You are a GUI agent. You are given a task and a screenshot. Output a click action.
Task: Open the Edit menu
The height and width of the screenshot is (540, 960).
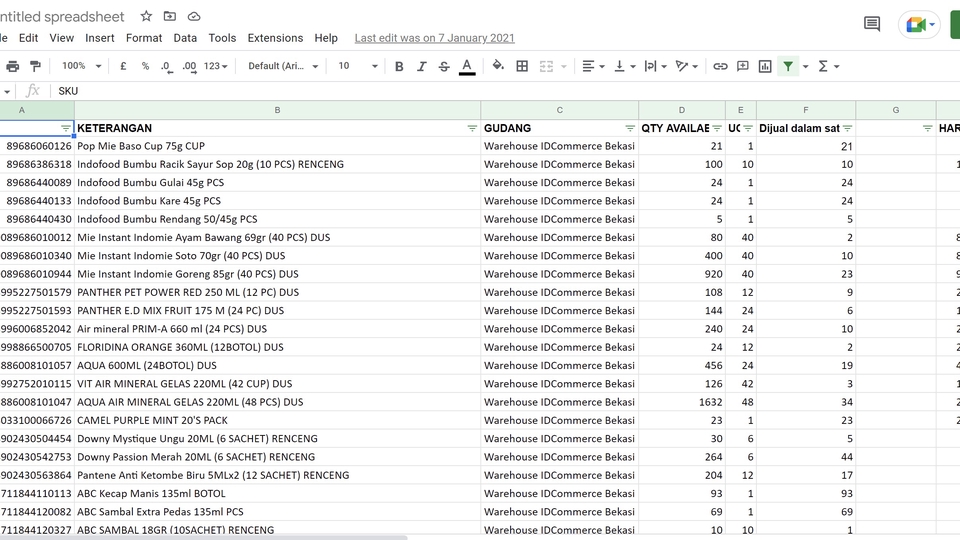point(28,38)
